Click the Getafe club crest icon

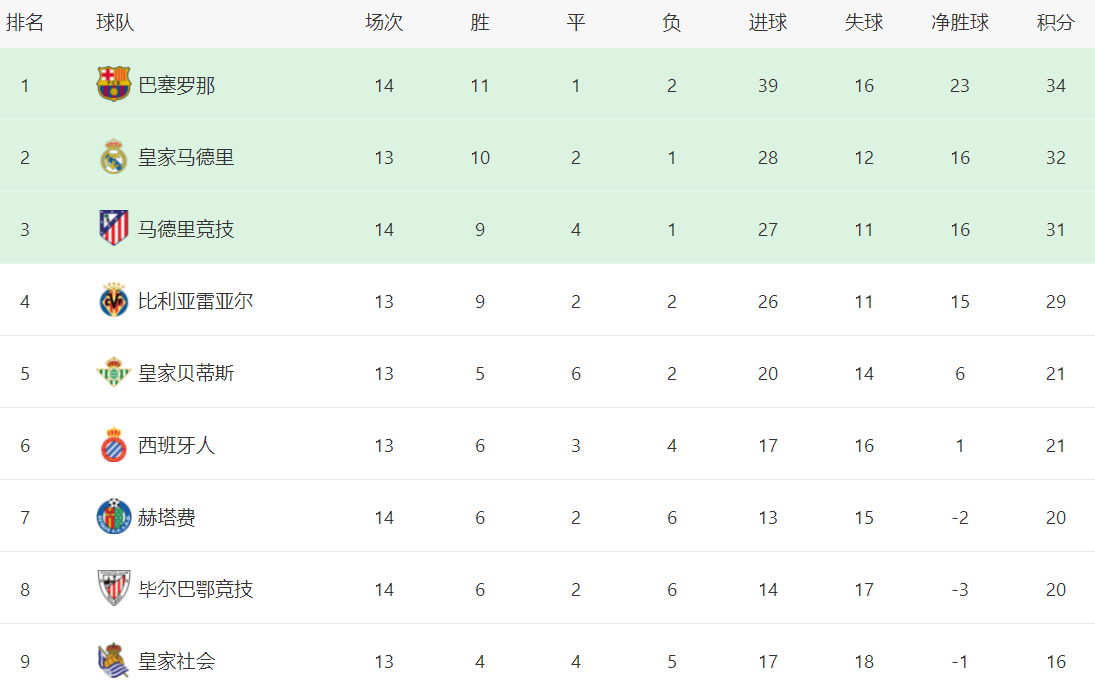[114, 517]
